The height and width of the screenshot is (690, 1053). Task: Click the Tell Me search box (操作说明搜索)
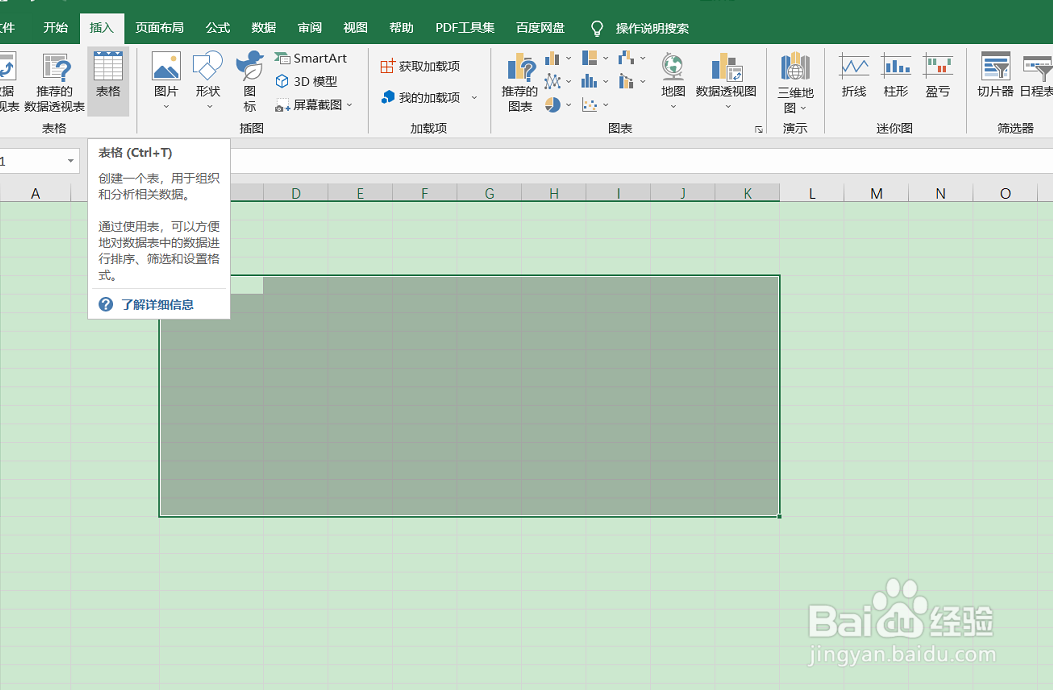tap(652, 28)
